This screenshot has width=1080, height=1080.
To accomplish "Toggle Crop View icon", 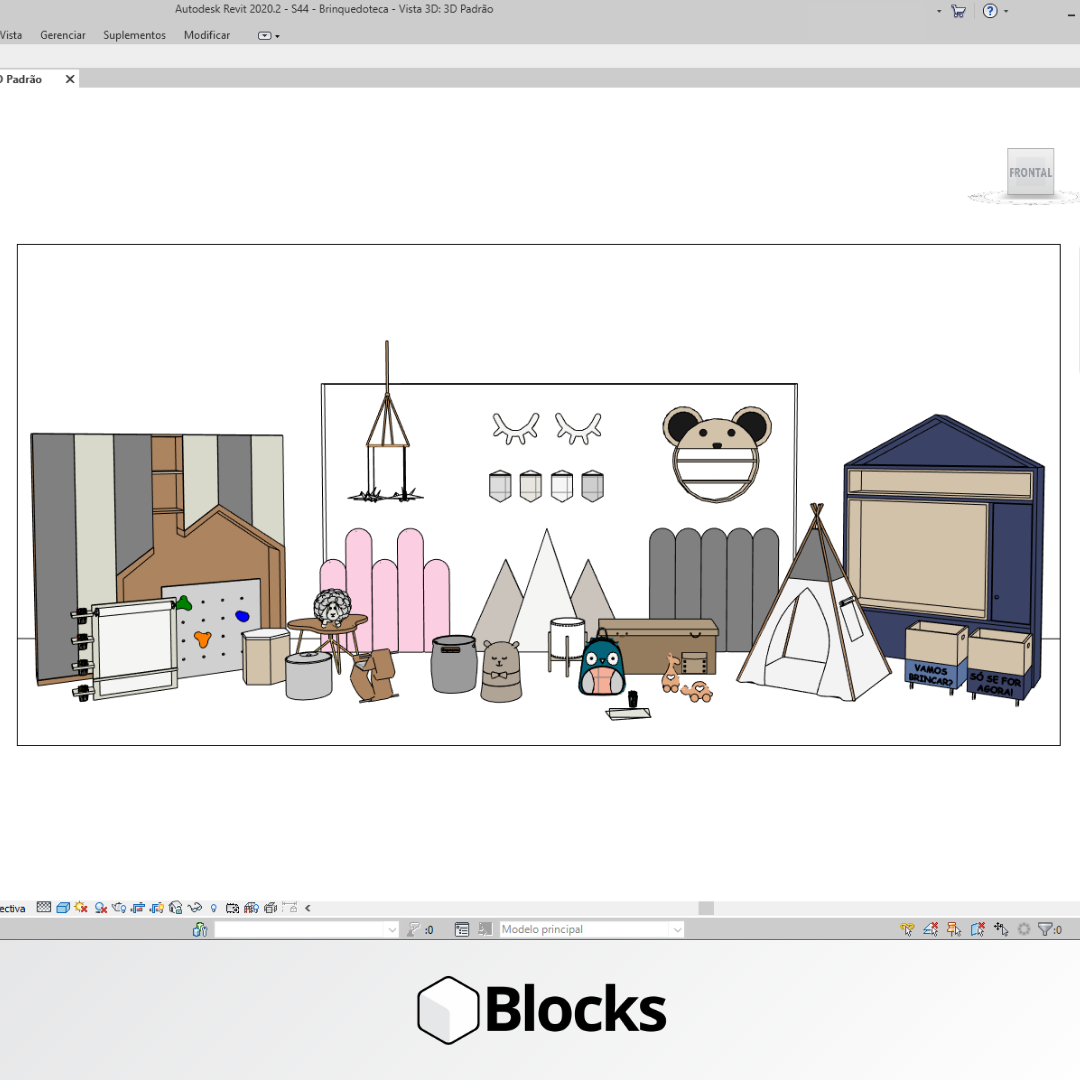I will (x=138, y=907).
